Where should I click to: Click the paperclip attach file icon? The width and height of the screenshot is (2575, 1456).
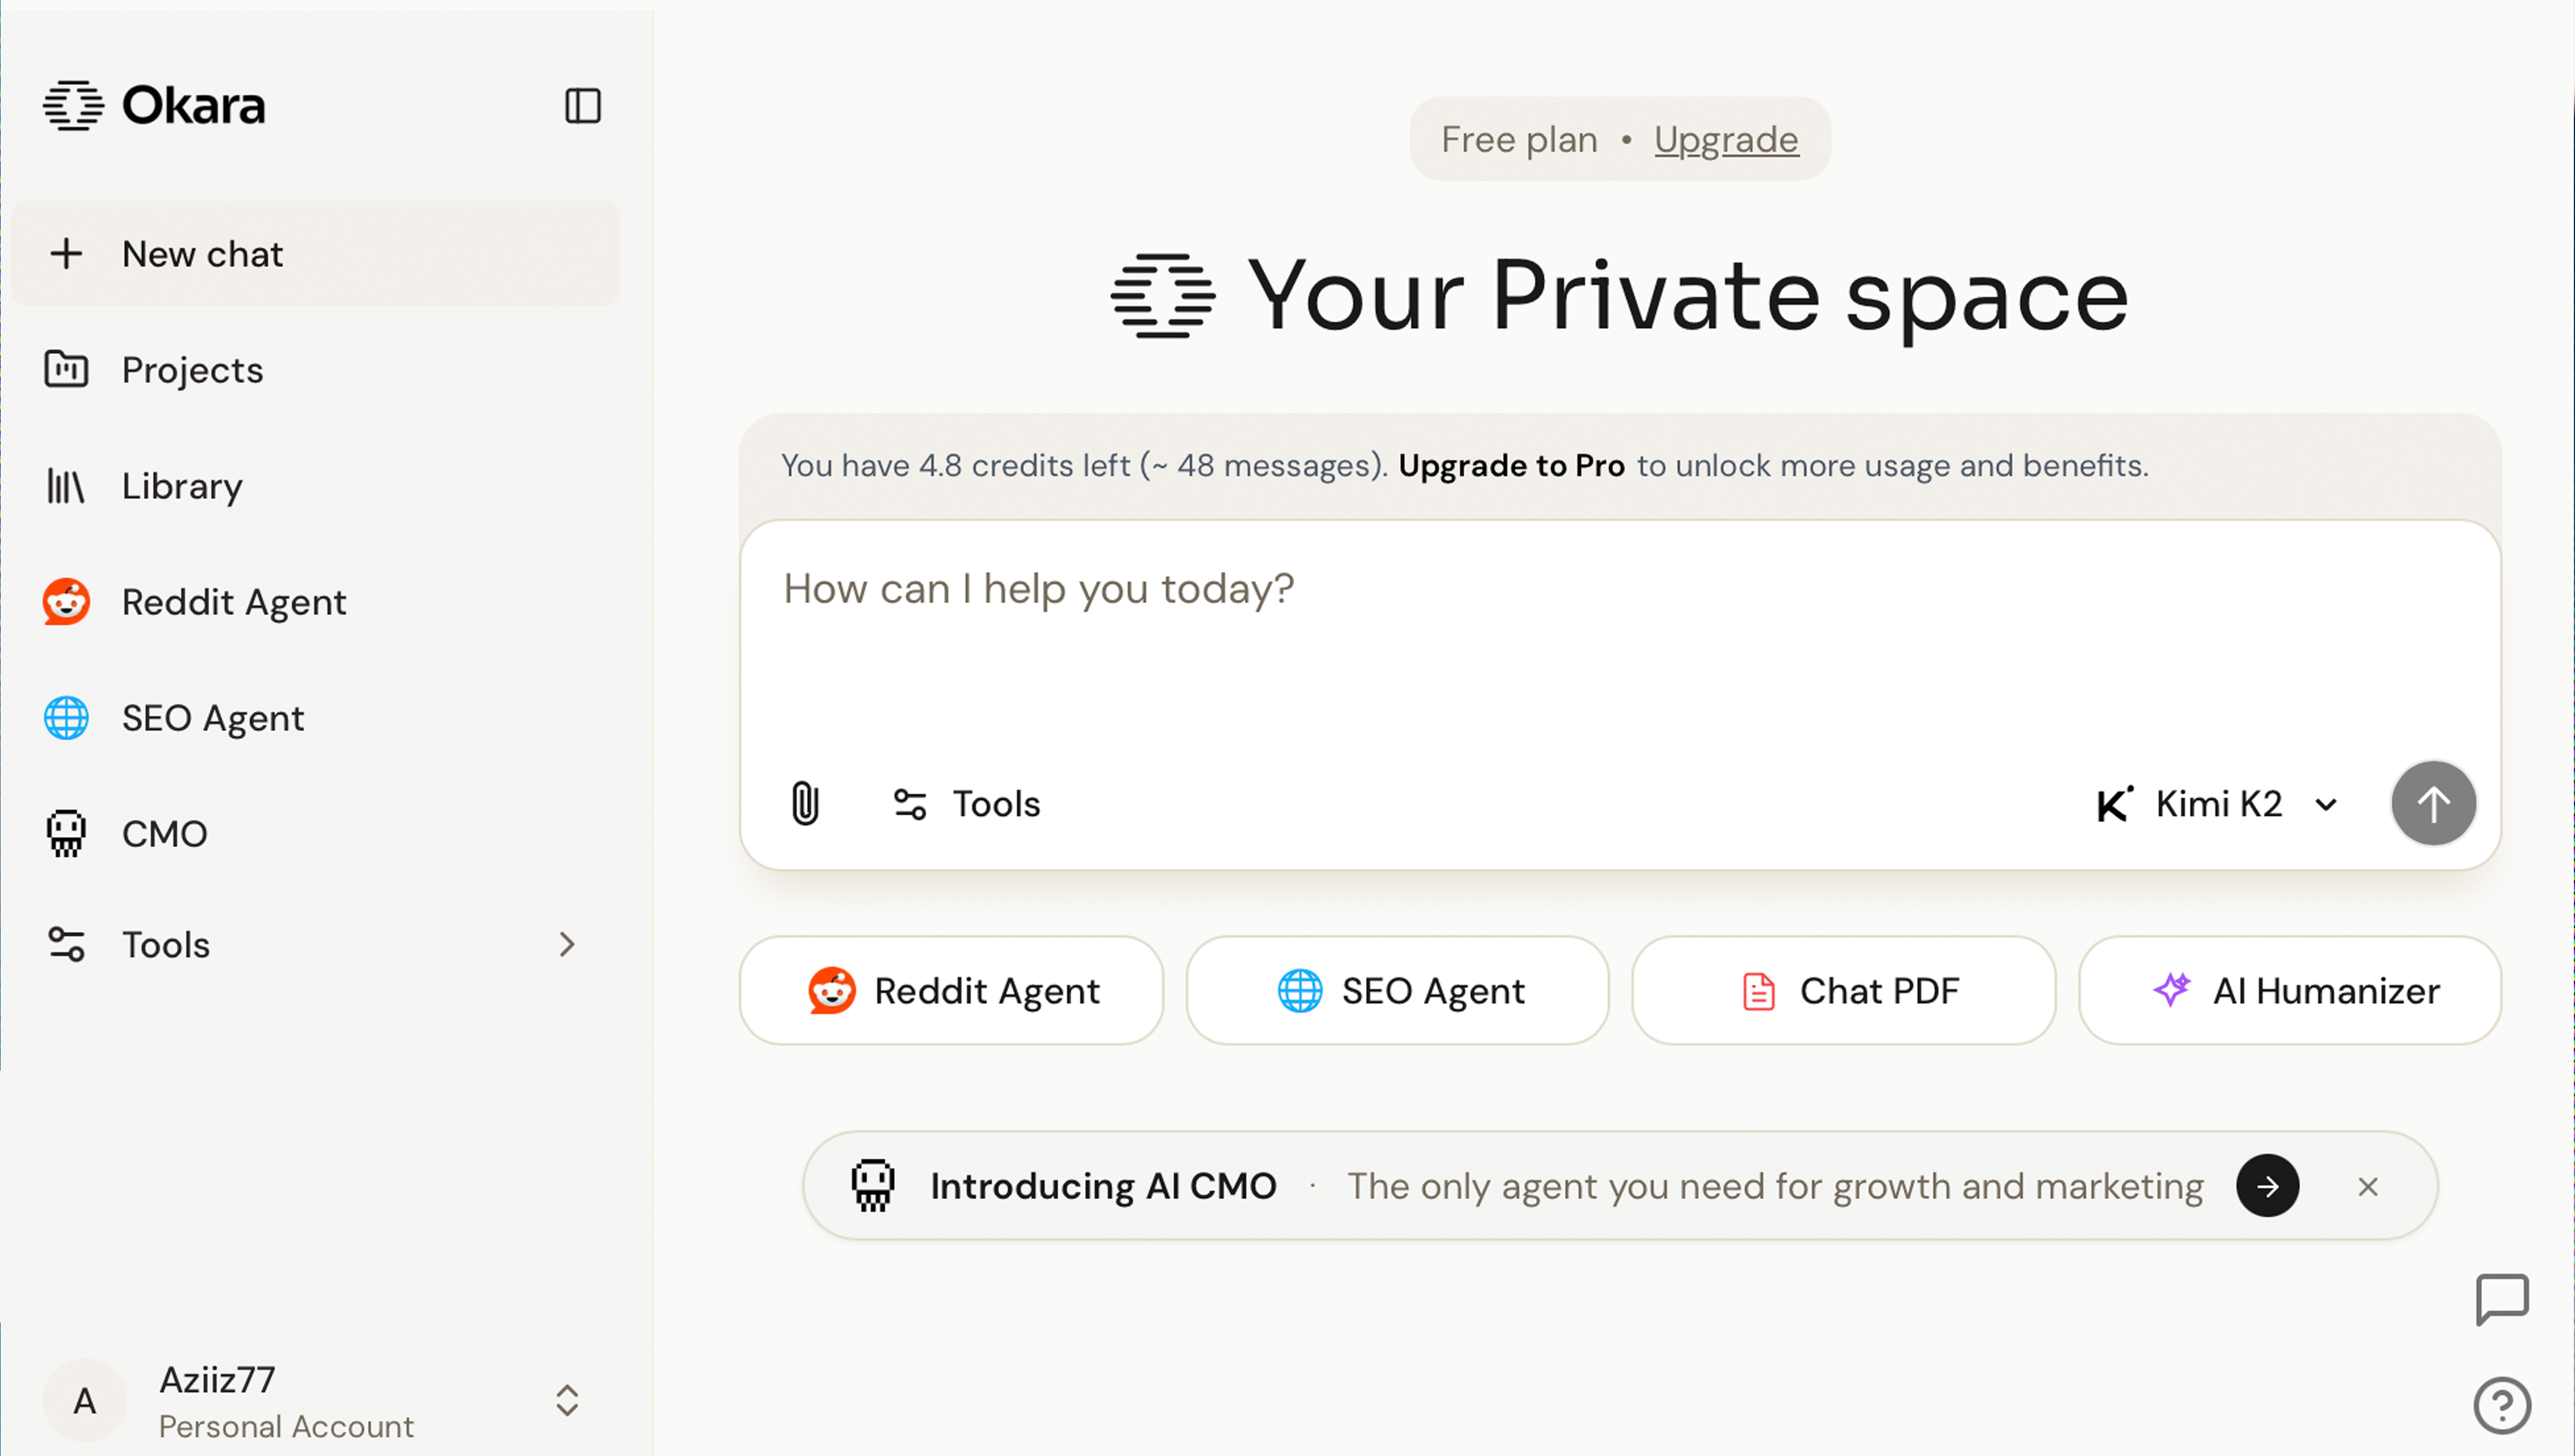click(805, 803)
